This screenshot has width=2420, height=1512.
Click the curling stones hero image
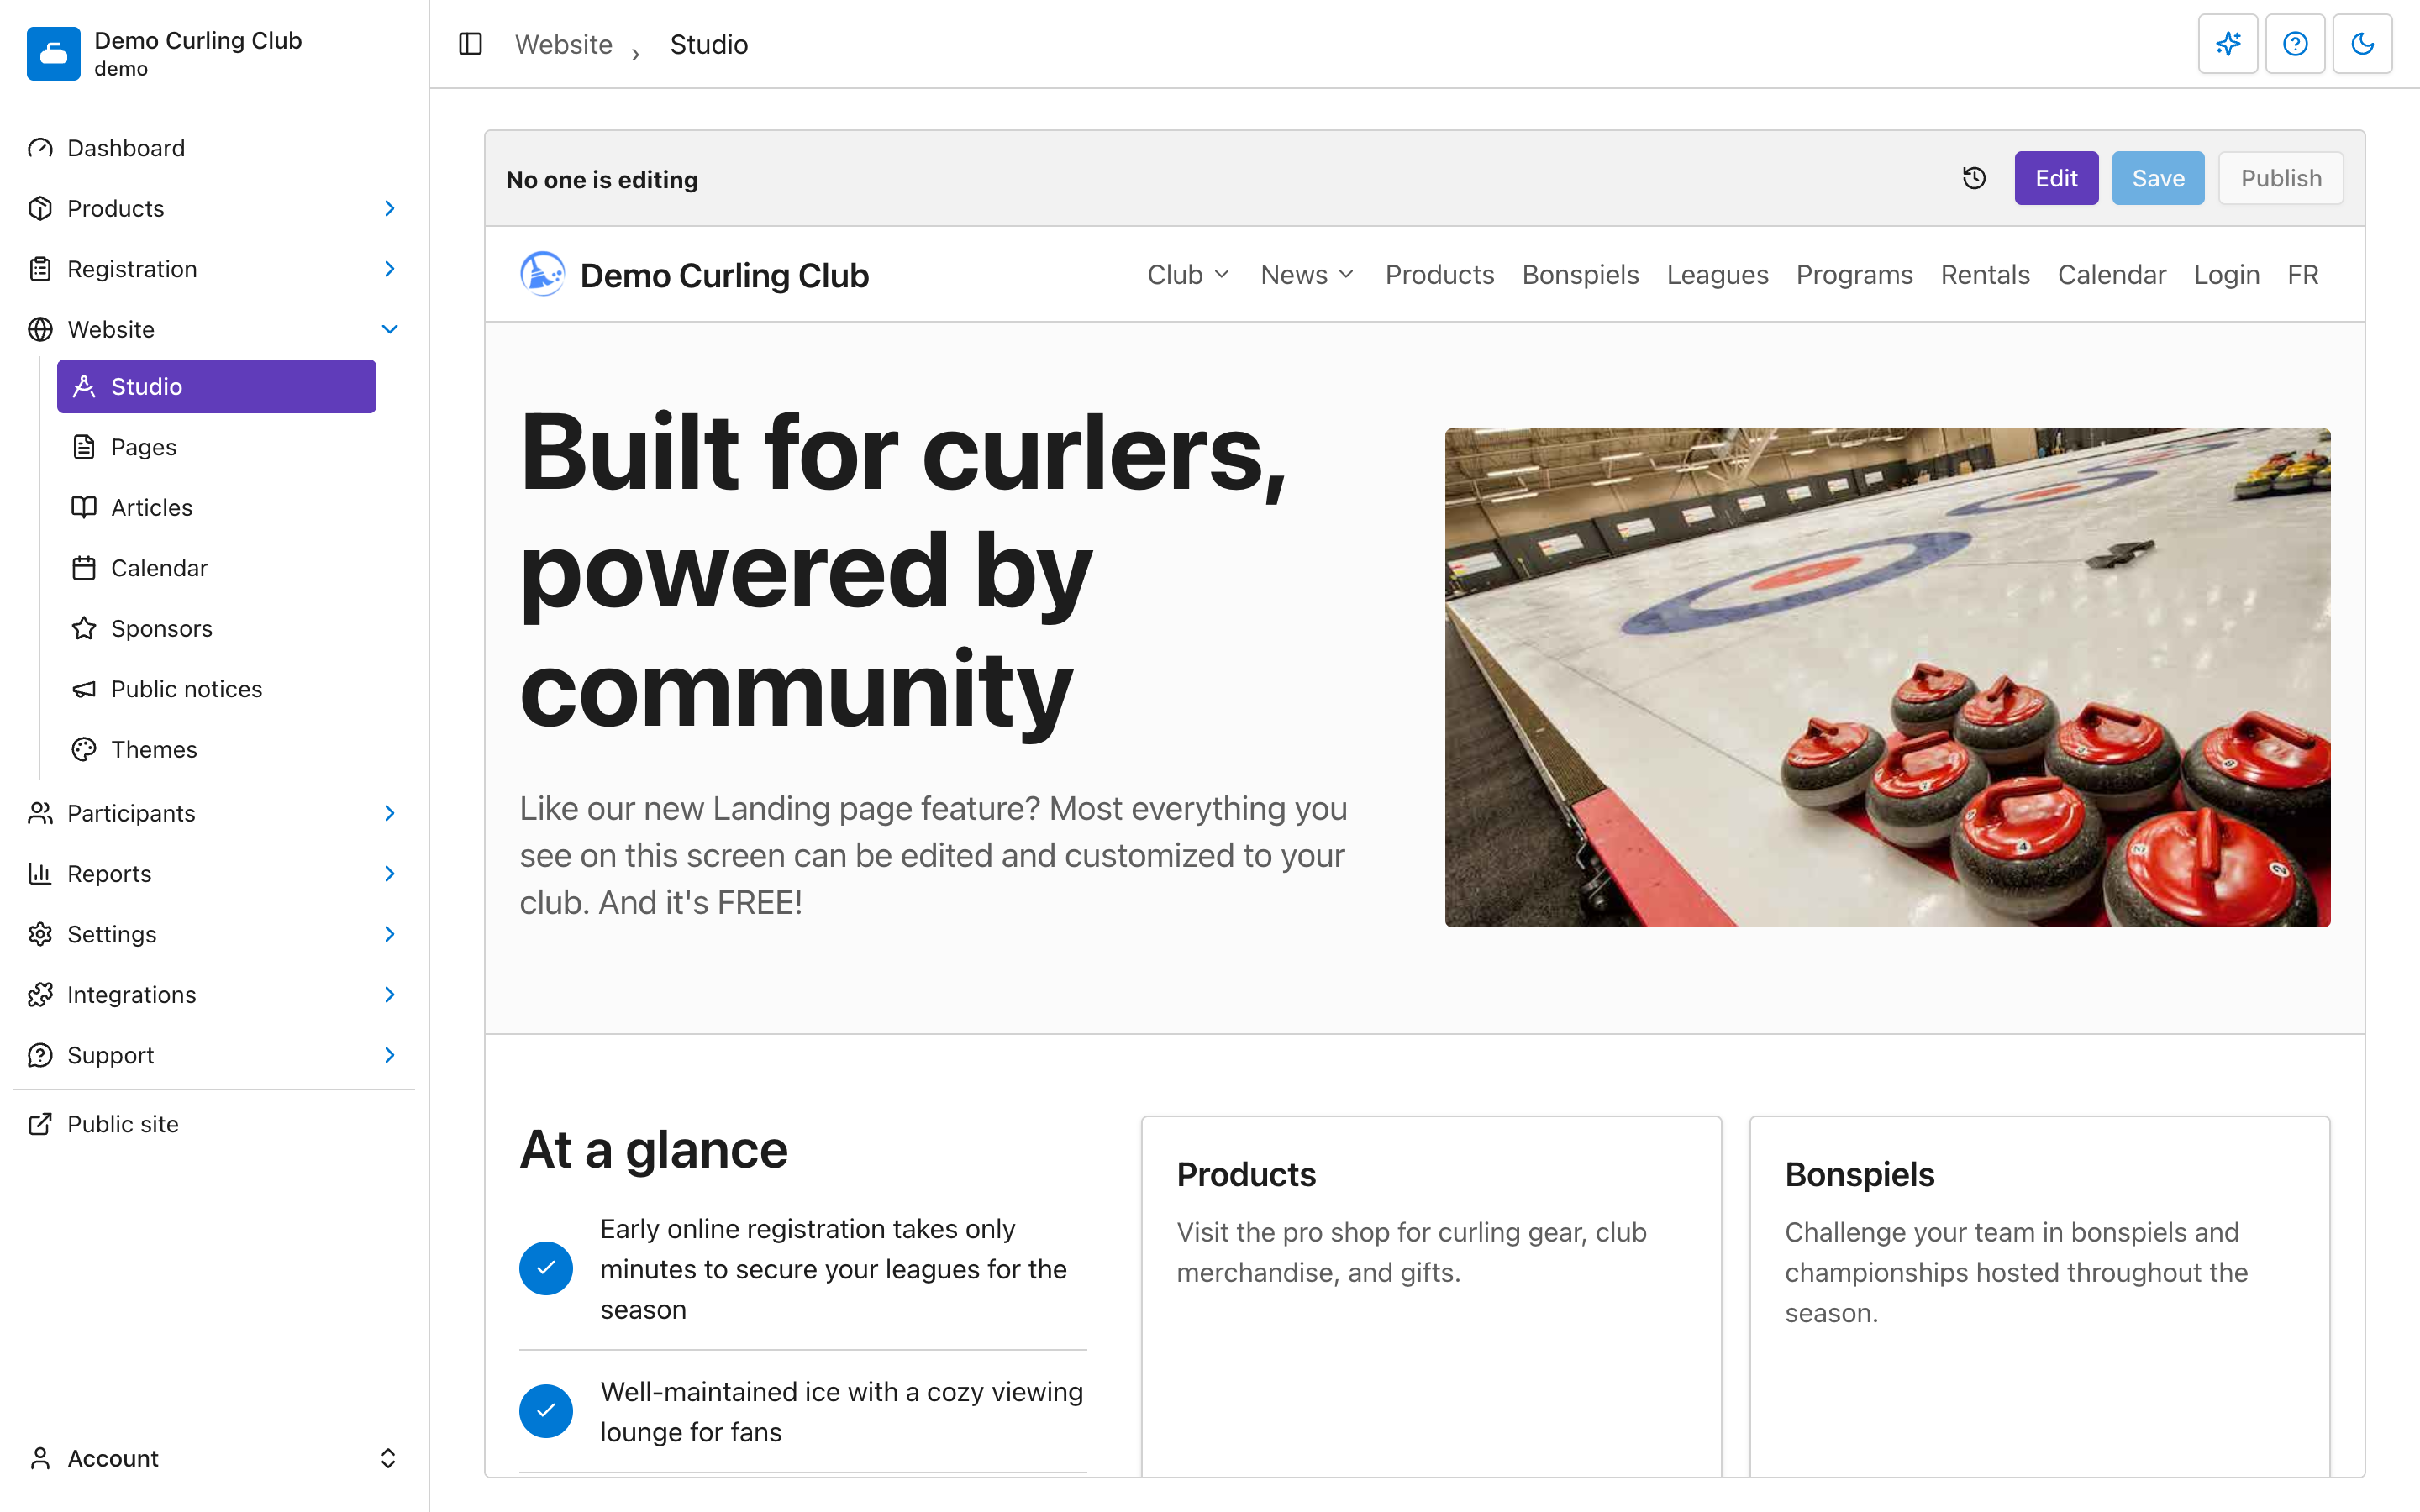(1887, 678)
